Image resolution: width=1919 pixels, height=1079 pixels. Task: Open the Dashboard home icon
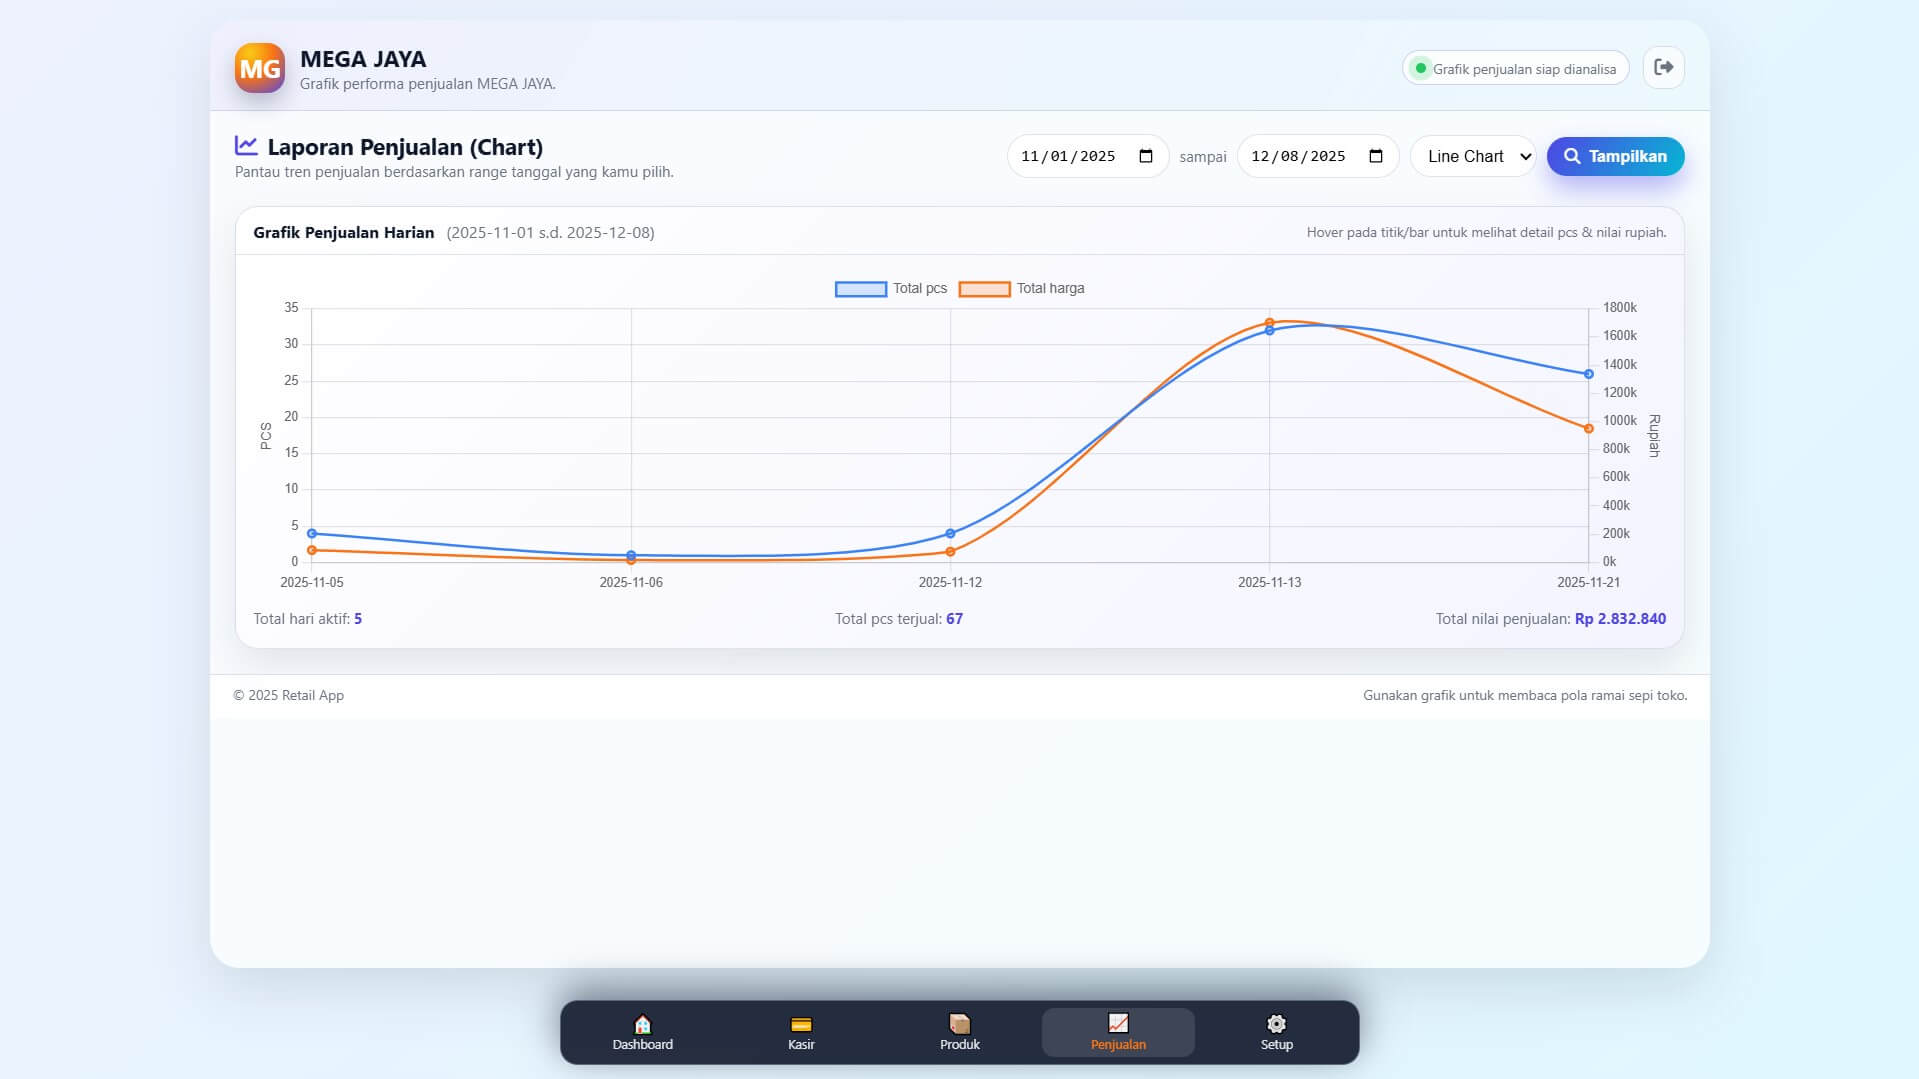(642, 1024)
